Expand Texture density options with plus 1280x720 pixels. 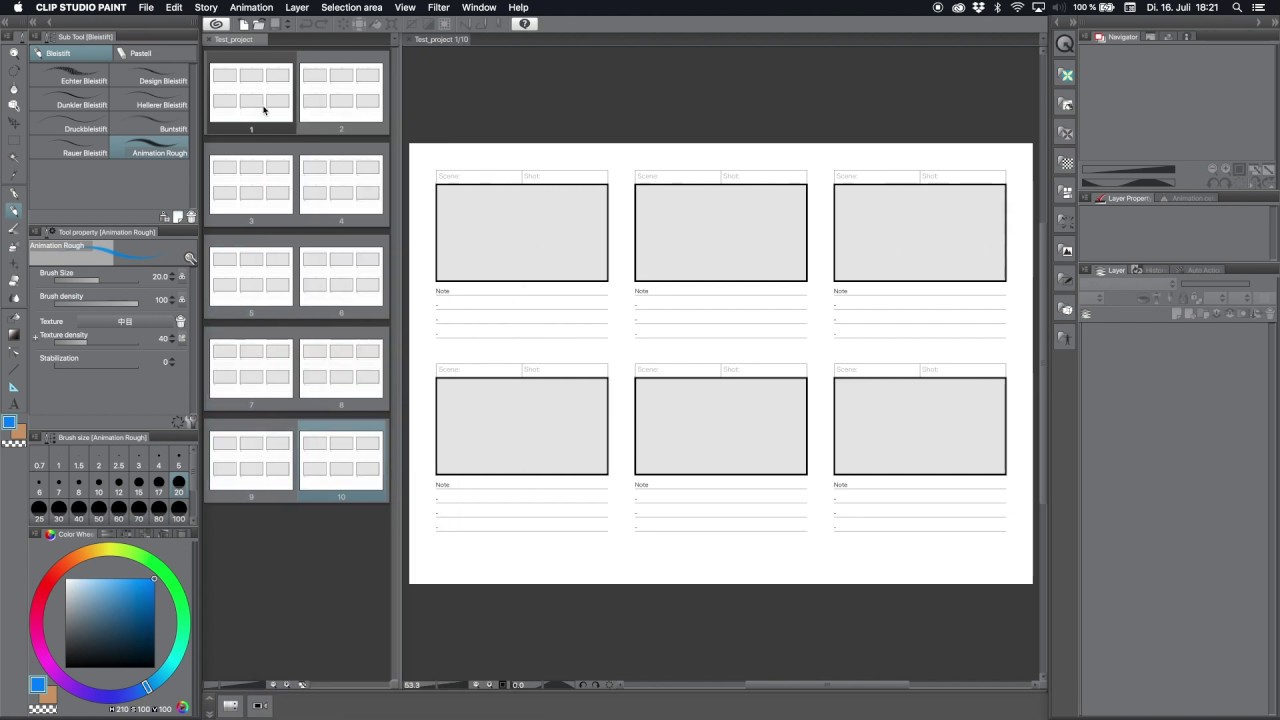pos(35,337)
